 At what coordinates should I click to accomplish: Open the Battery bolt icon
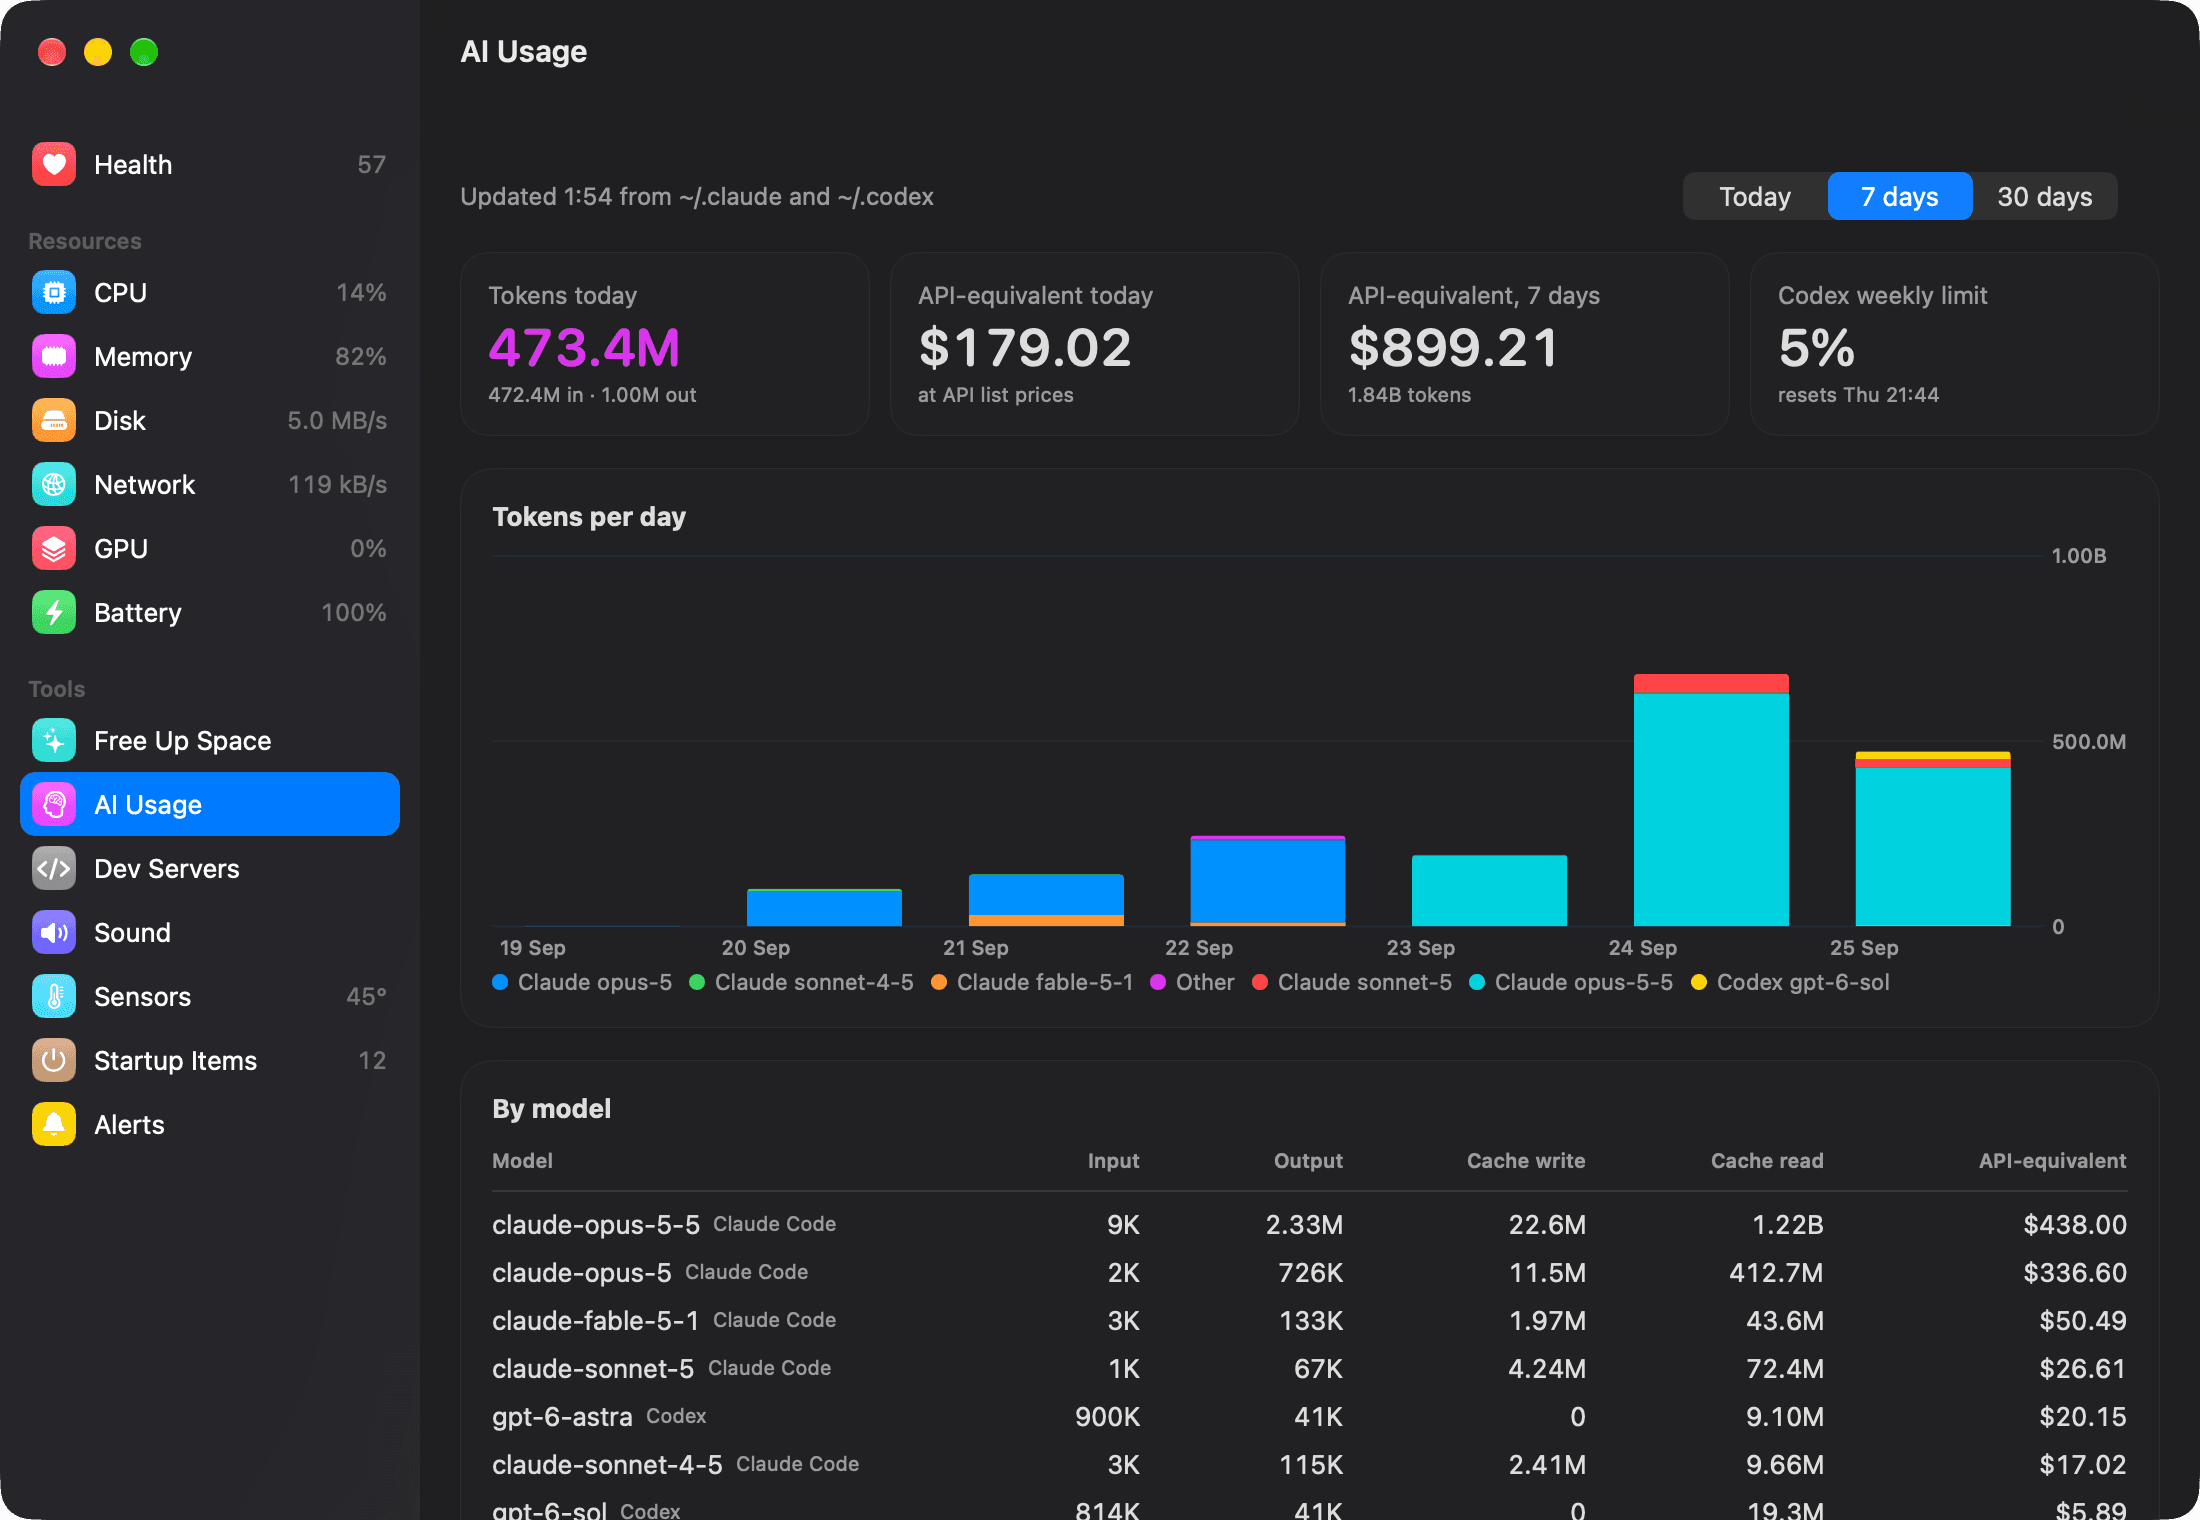[x=54, y=612]
